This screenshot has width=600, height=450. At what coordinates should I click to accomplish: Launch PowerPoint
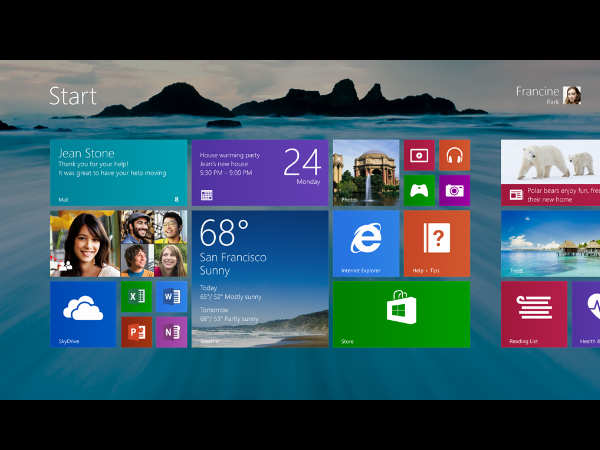point(137,332)
